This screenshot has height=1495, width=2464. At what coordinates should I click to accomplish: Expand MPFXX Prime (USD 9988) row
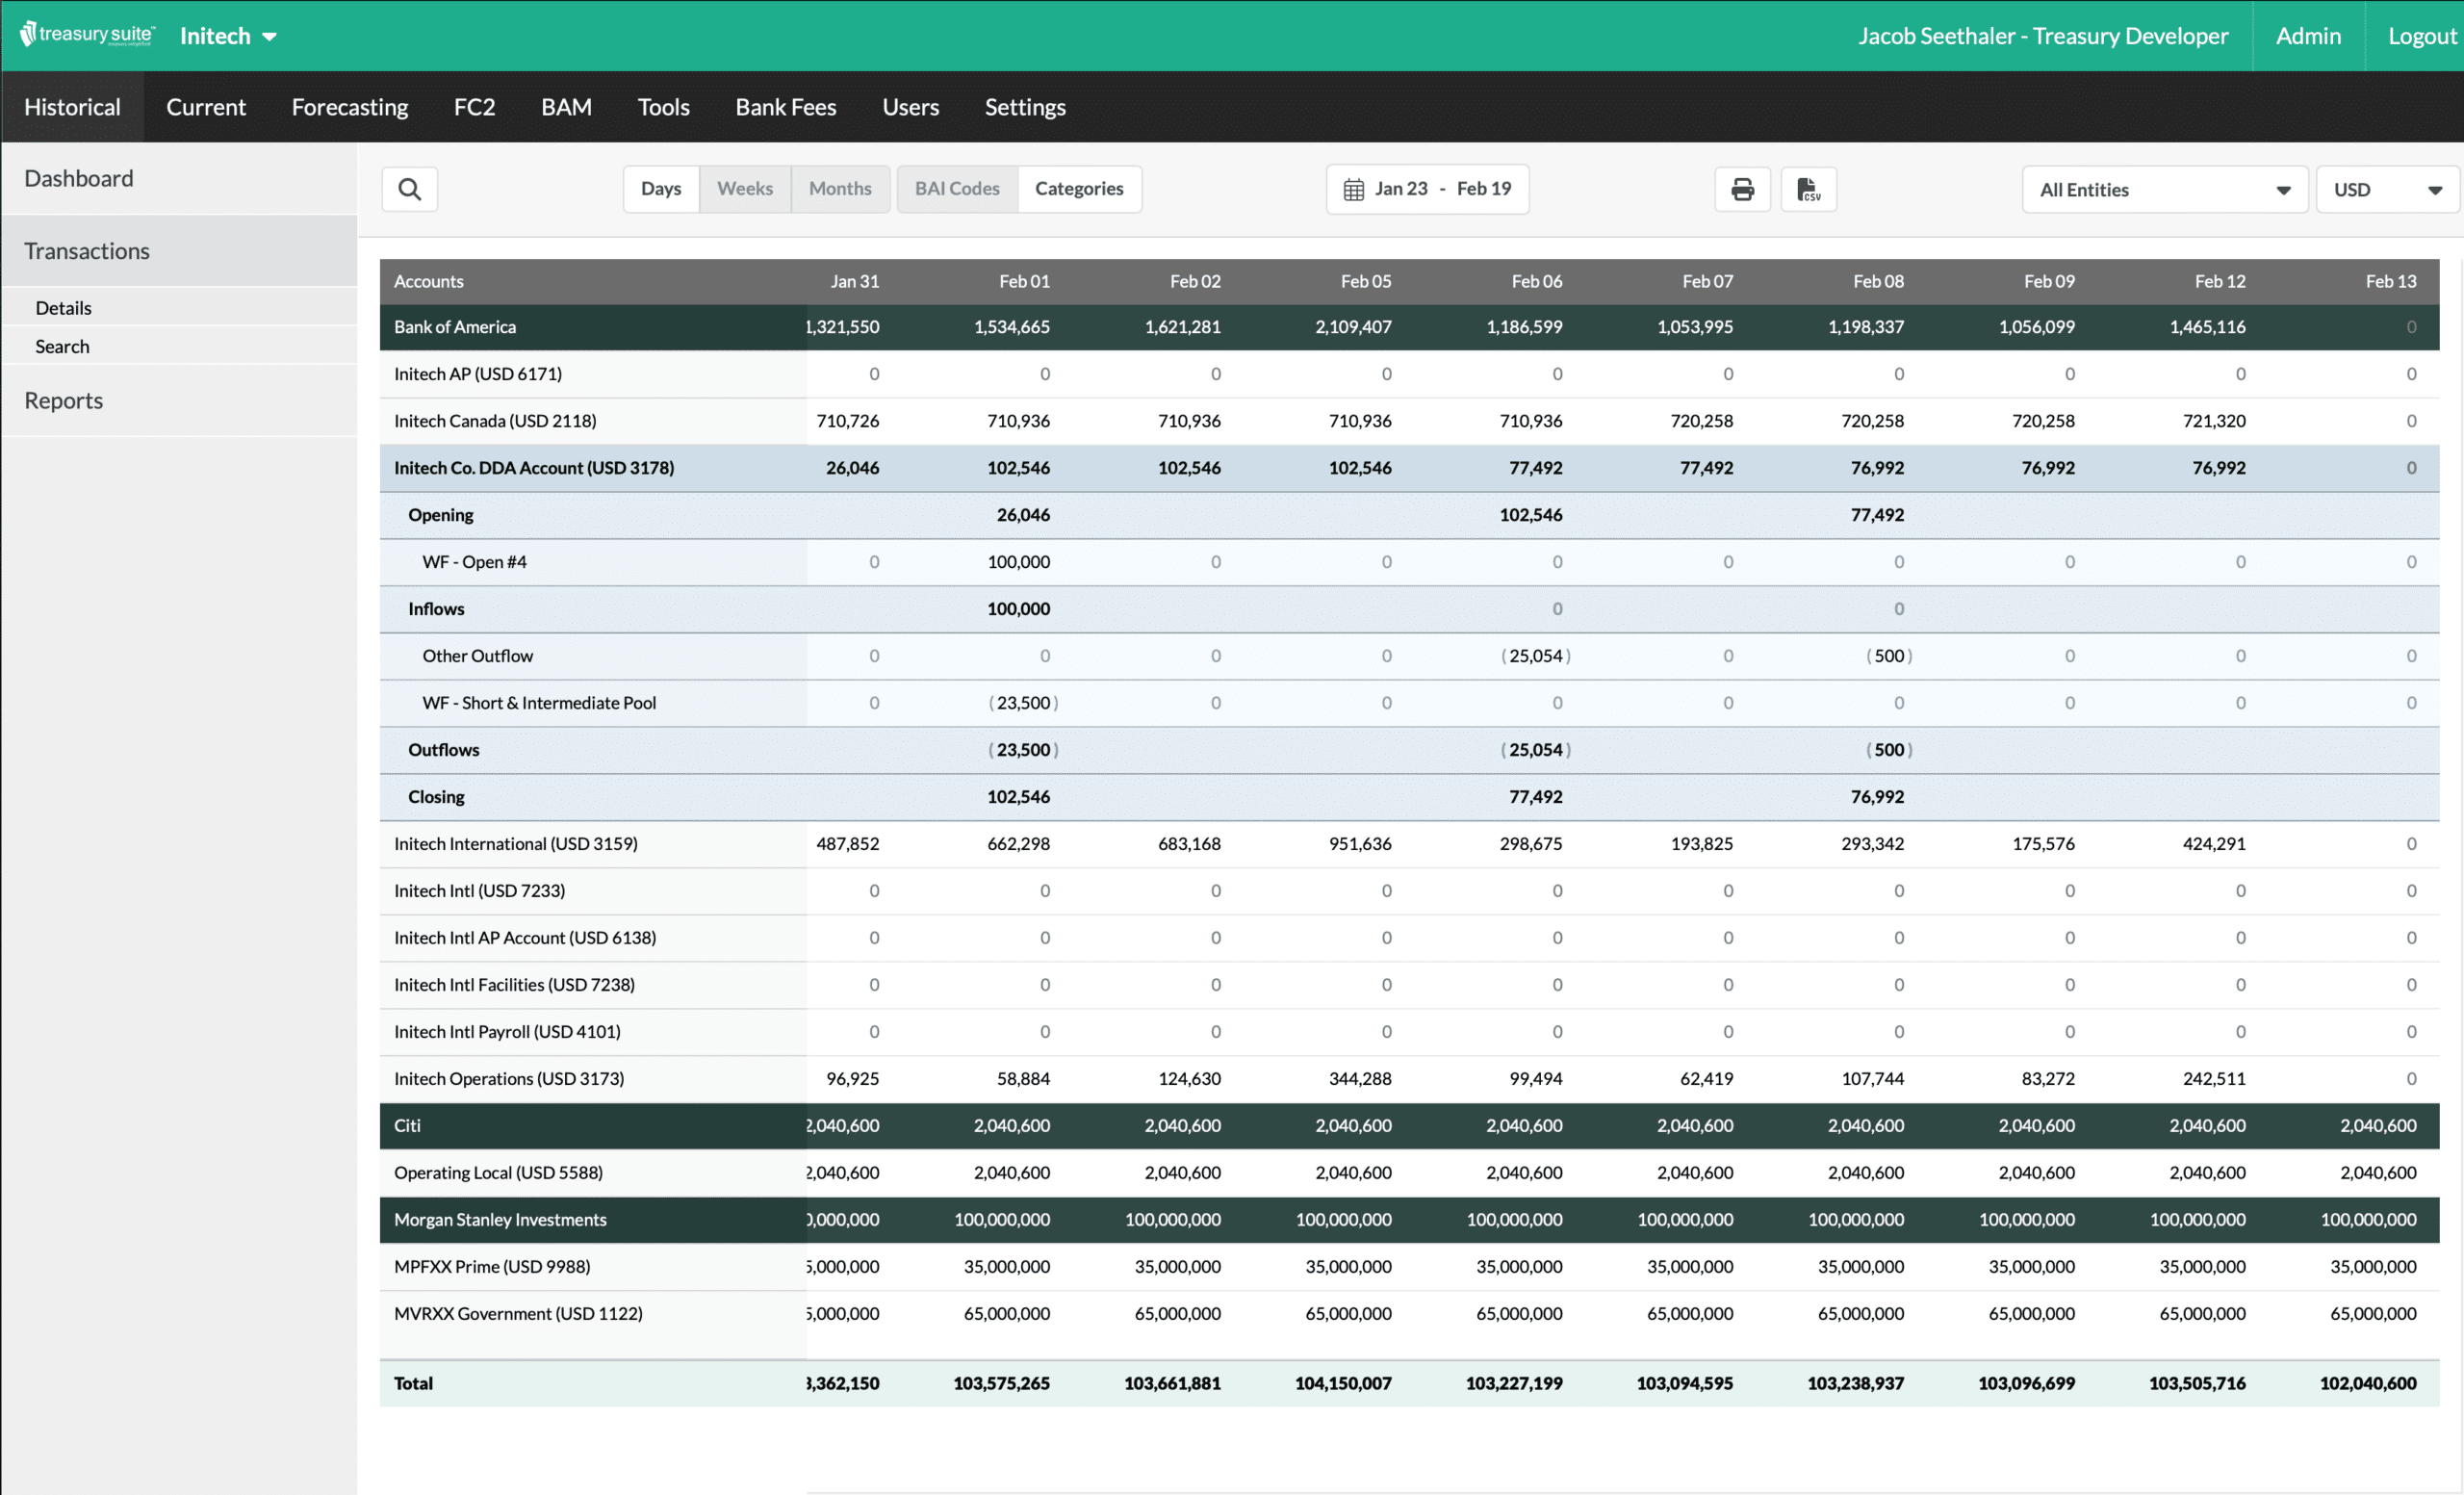tap(1409, 1266)
